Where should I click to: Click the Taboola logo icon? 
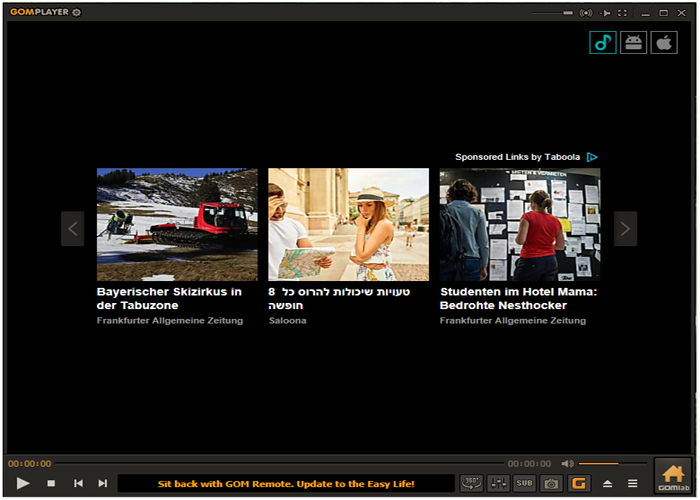coord(592,157)
